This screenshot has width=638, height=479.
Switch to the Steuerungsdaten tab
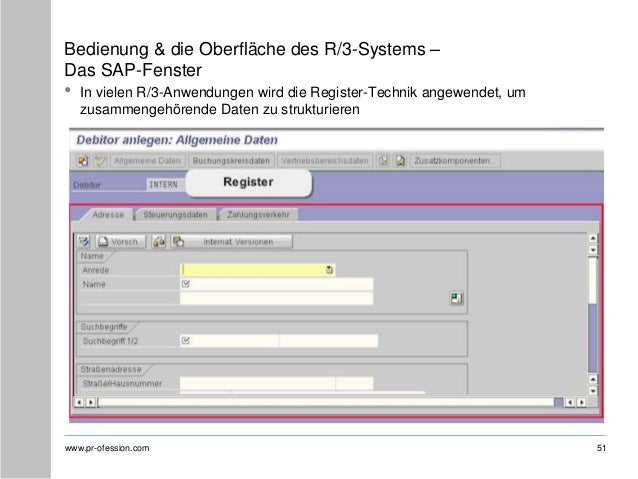point(175,214)
